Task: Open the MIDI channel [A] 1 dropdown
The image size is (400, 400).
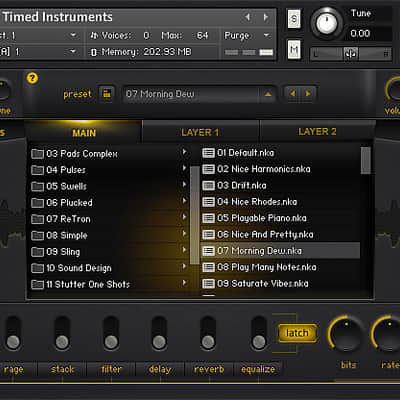Action: [73, 51]
